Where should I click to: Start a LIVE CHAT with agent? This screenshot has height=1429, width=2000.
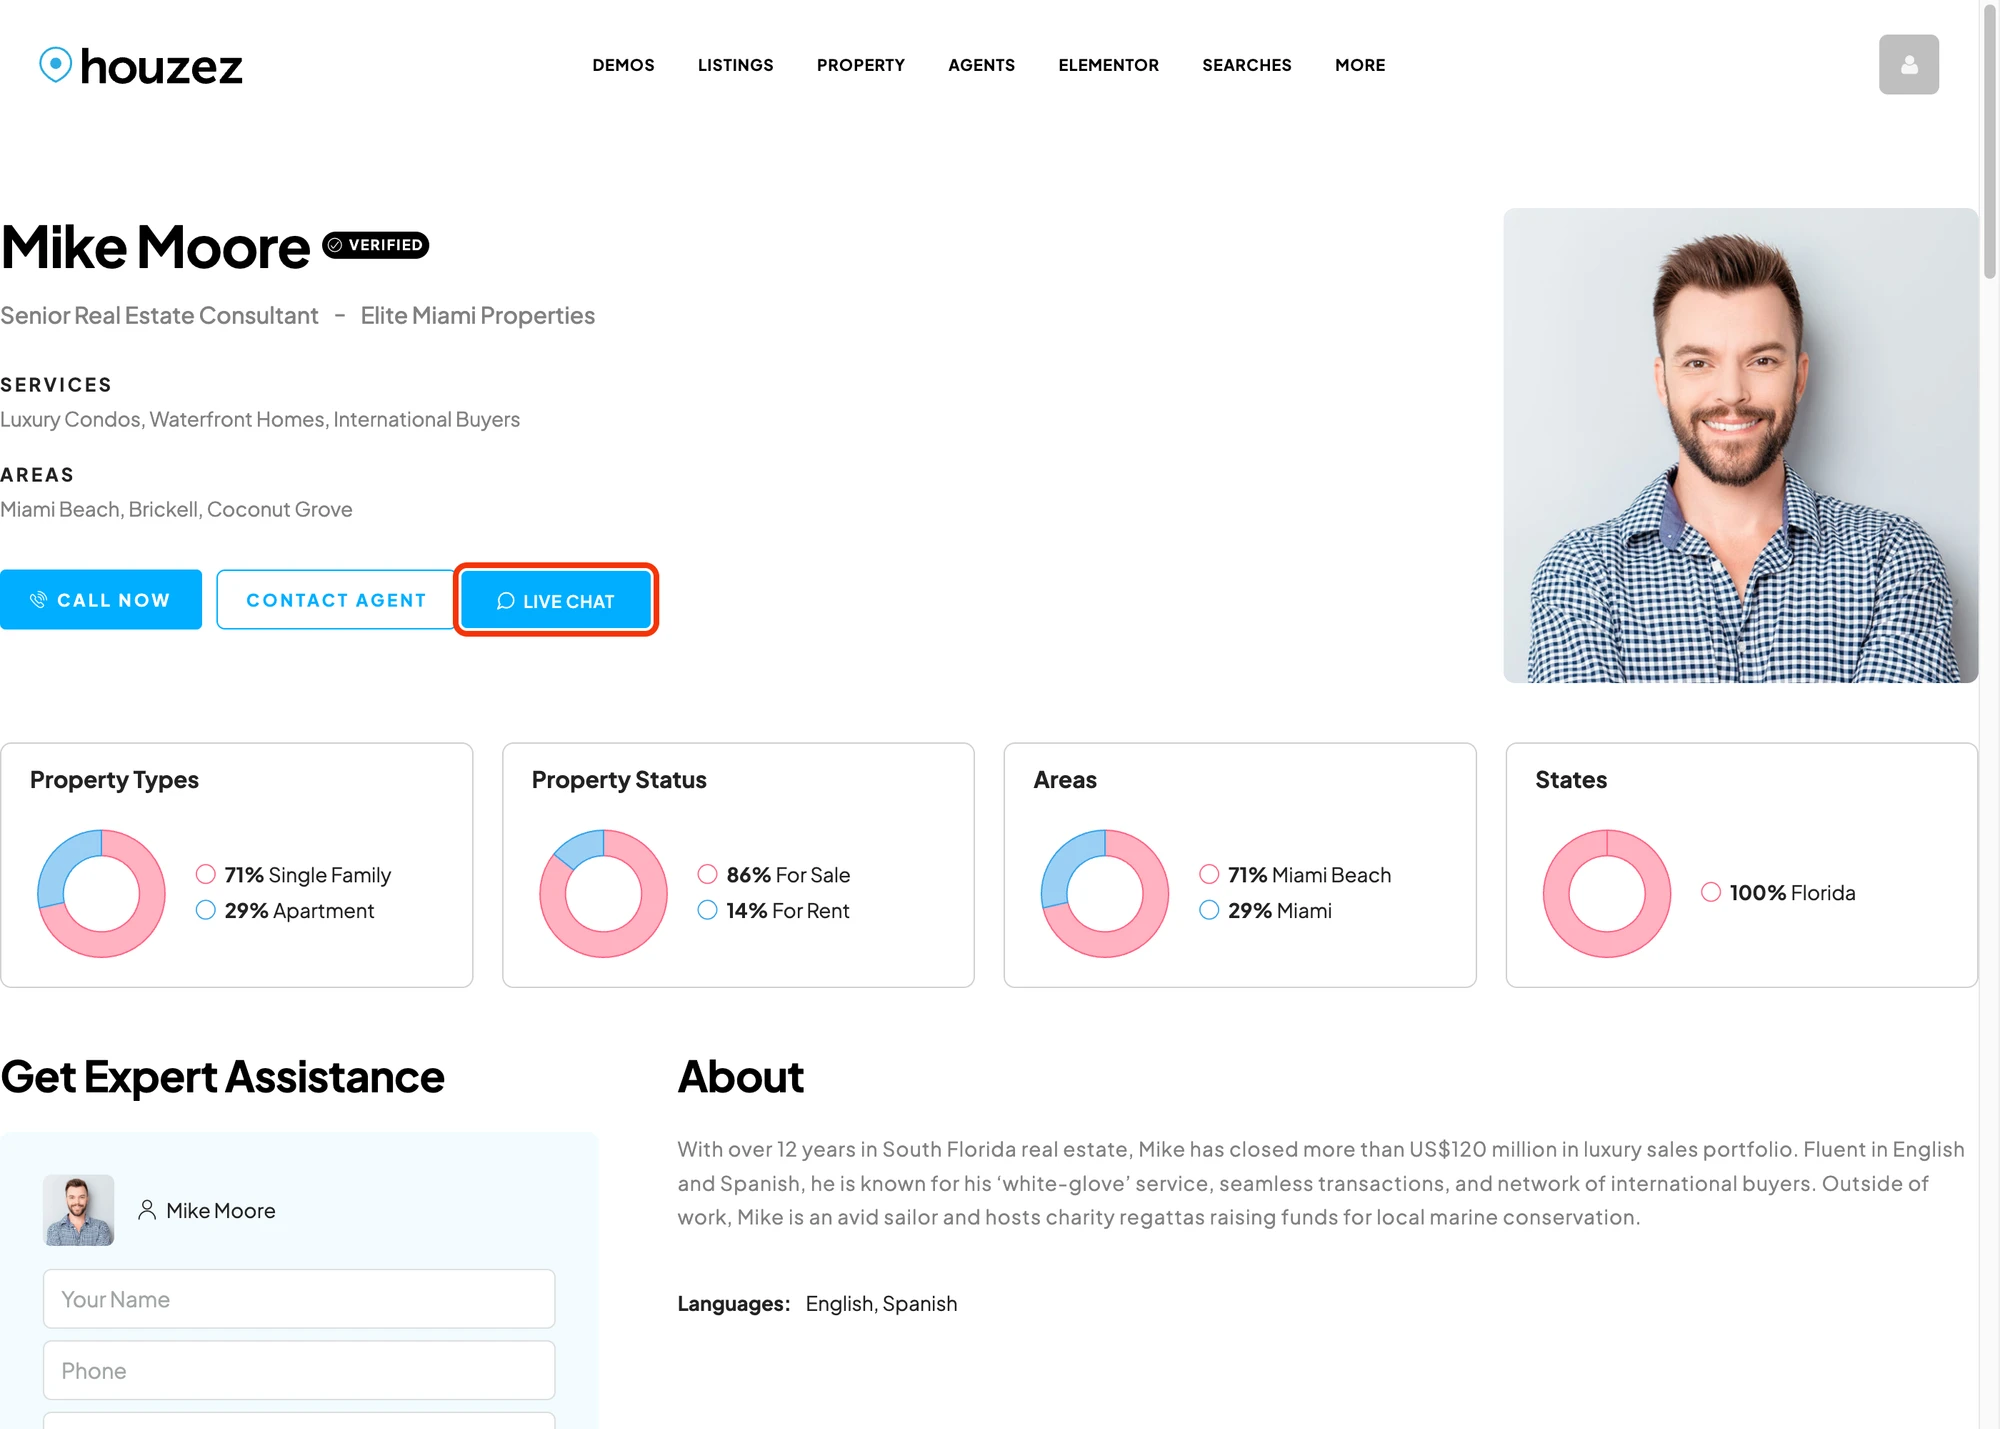coord(556,600)
